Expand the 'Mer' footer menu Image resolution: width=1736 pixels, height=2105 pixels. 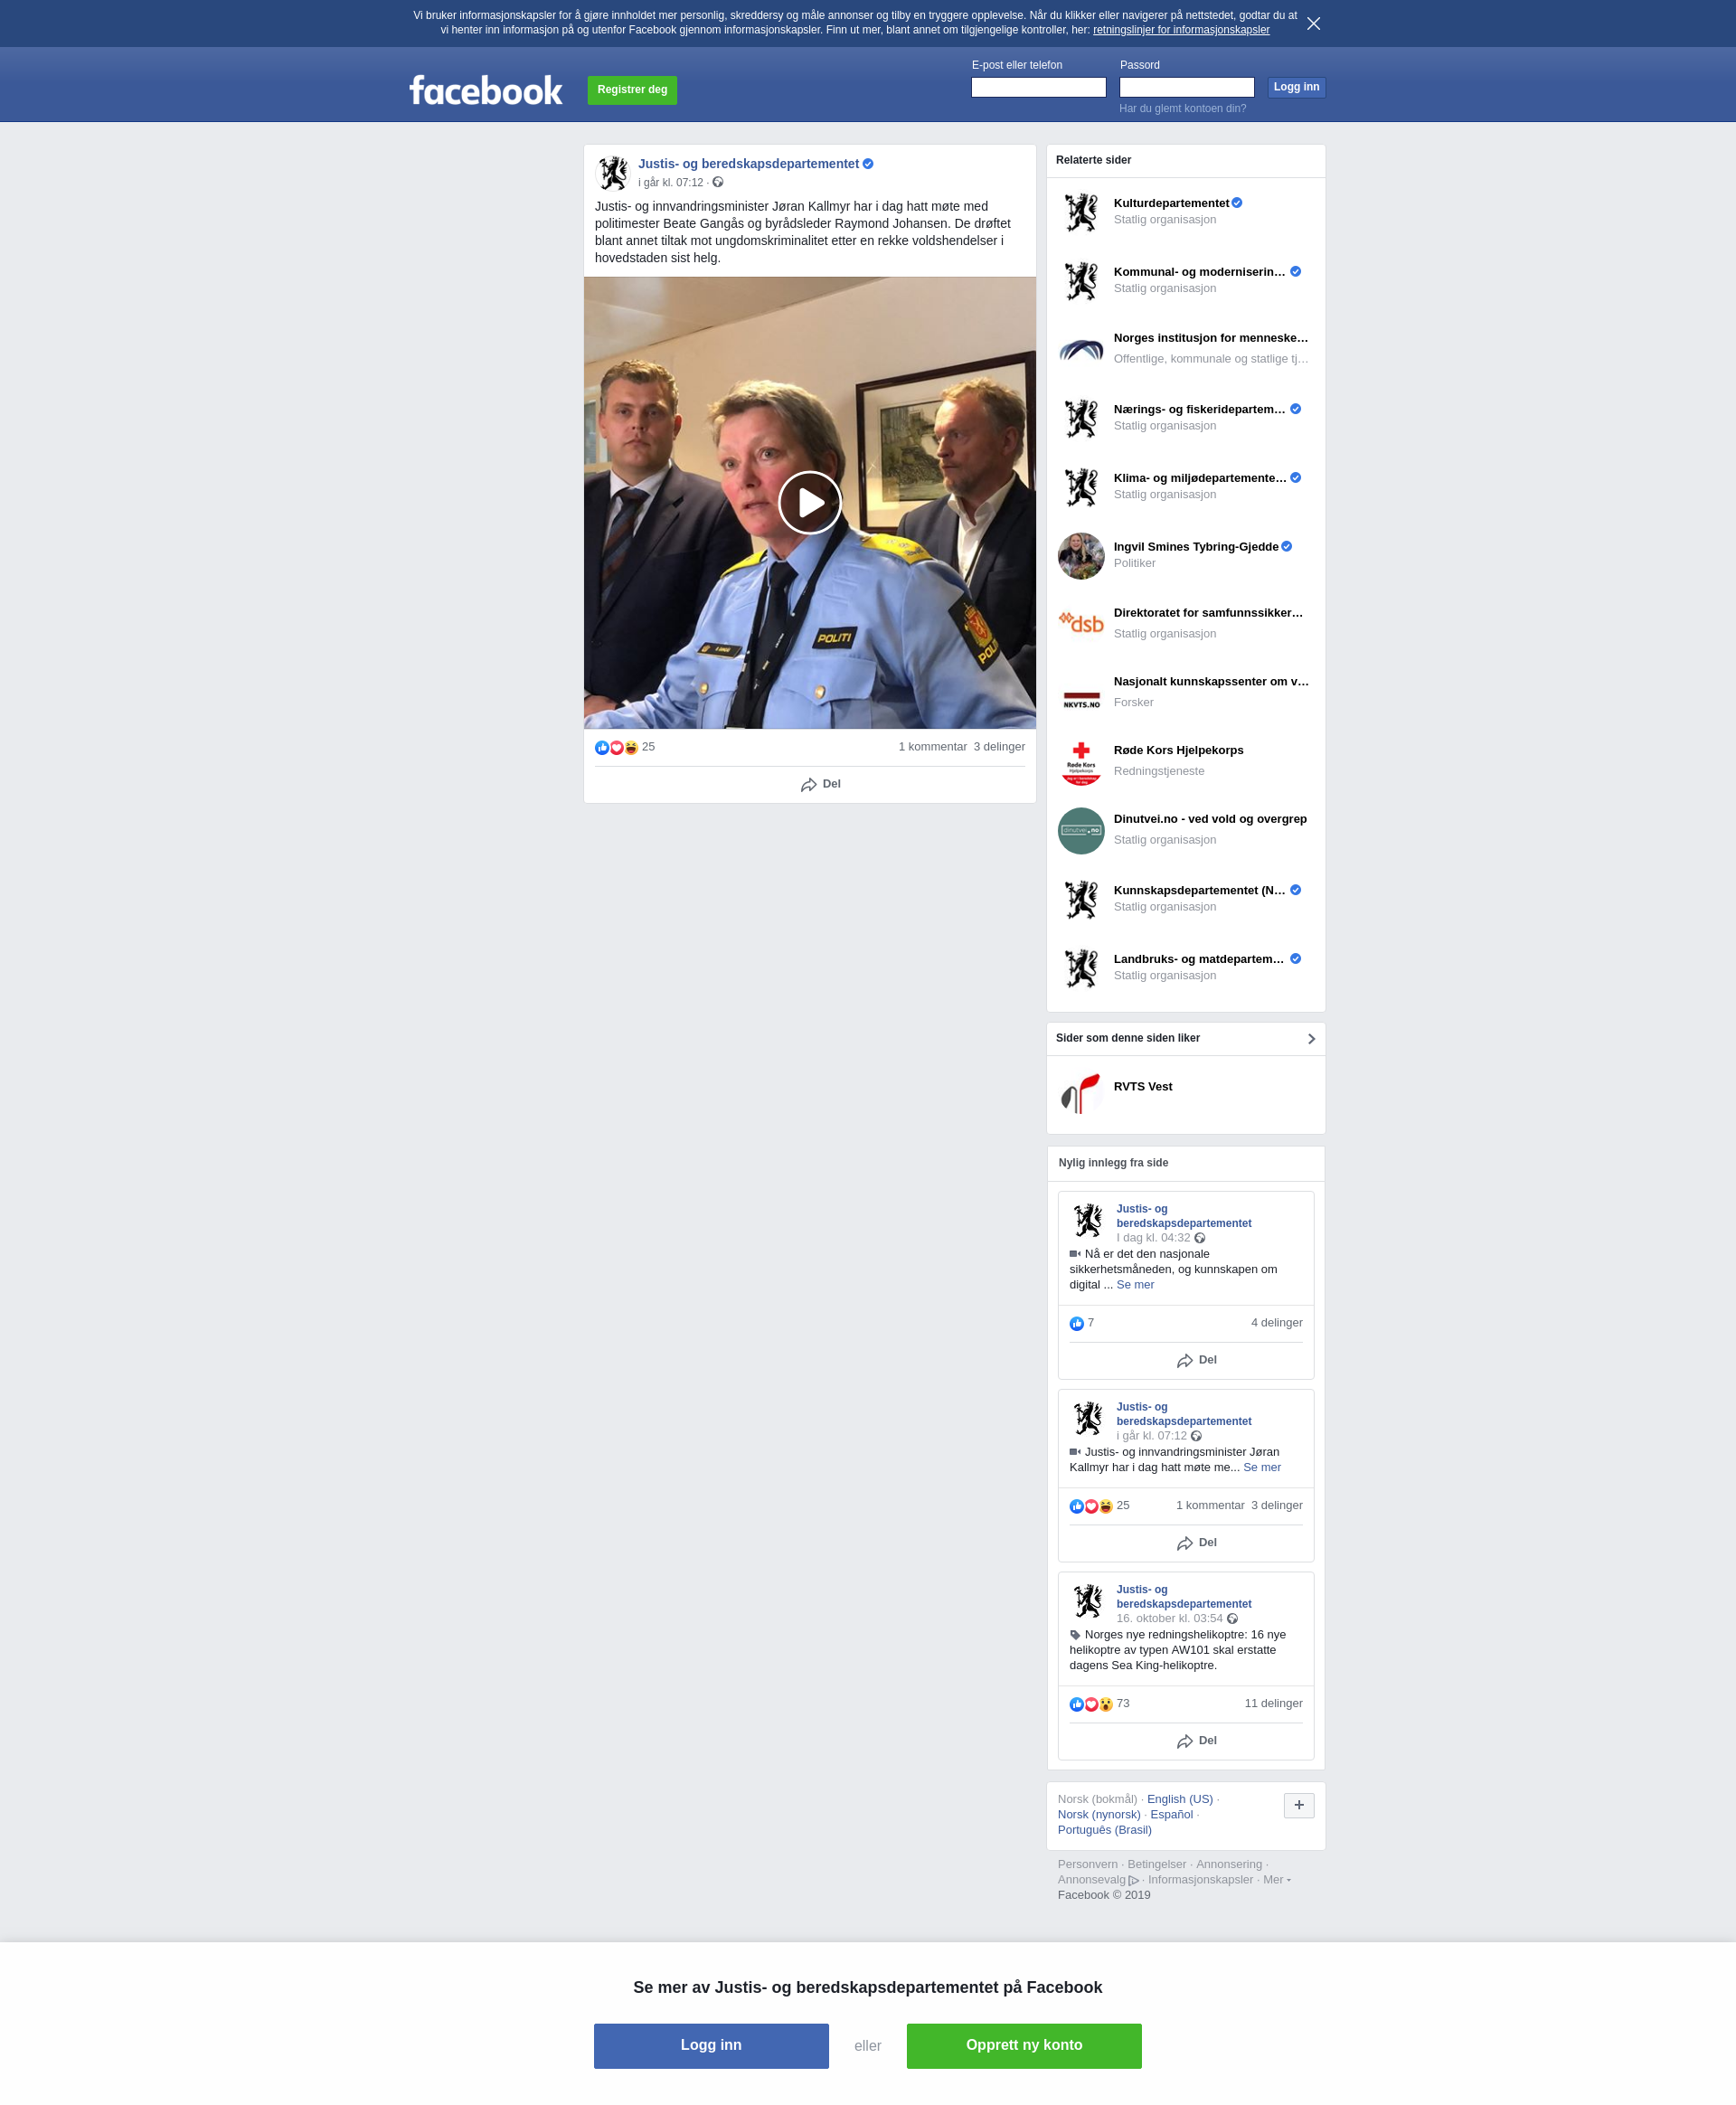[x=1276, y=1879]
